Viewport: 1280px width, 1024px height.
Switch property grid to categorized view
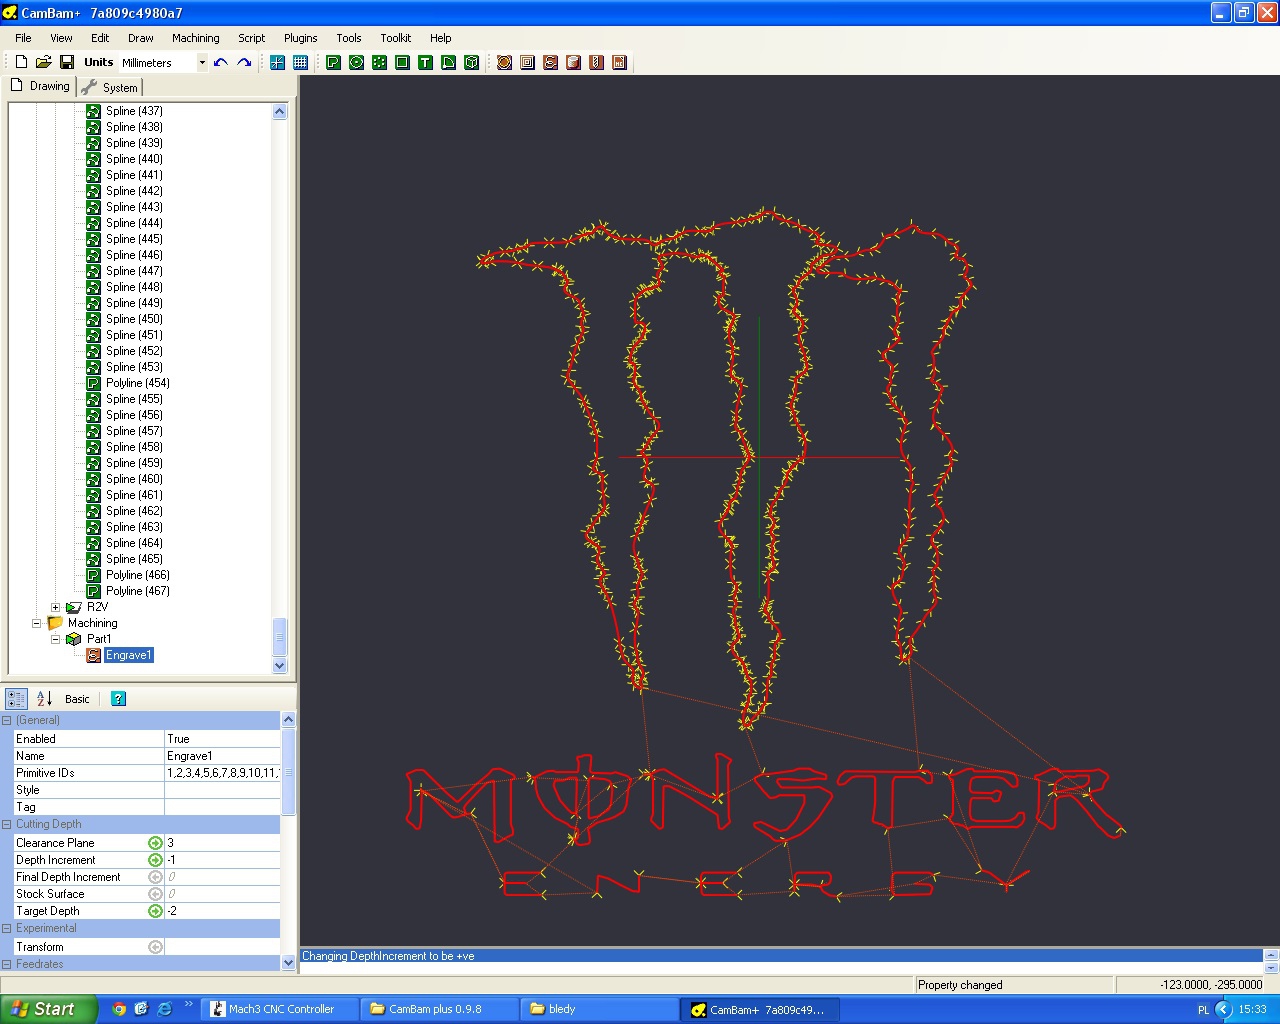tap(17, 699)
